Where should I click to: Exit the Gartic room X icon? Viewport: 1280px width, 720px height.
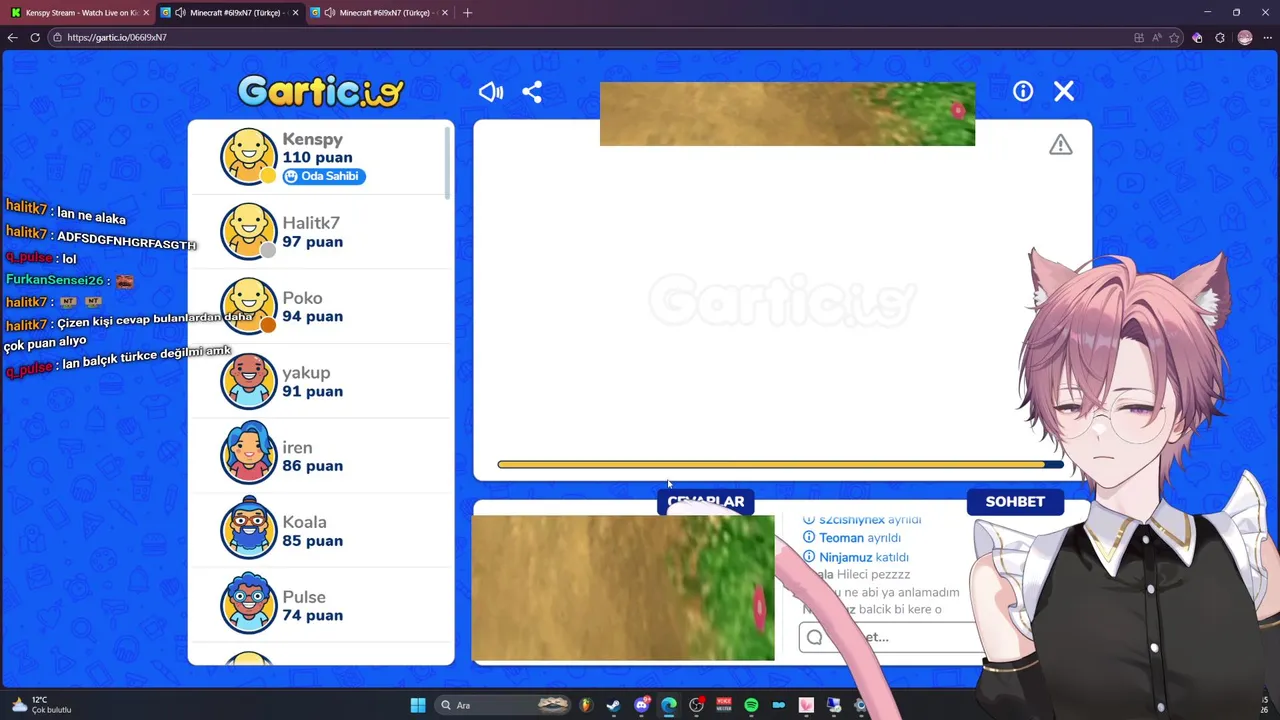(x=1064, y=91)
